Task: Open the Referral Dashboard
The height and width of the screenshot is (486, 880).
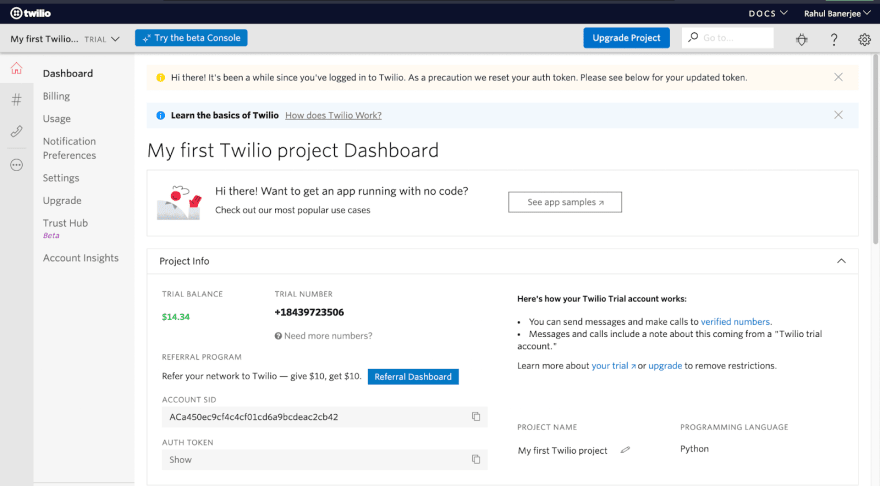Action: click(x=413, y=377)
